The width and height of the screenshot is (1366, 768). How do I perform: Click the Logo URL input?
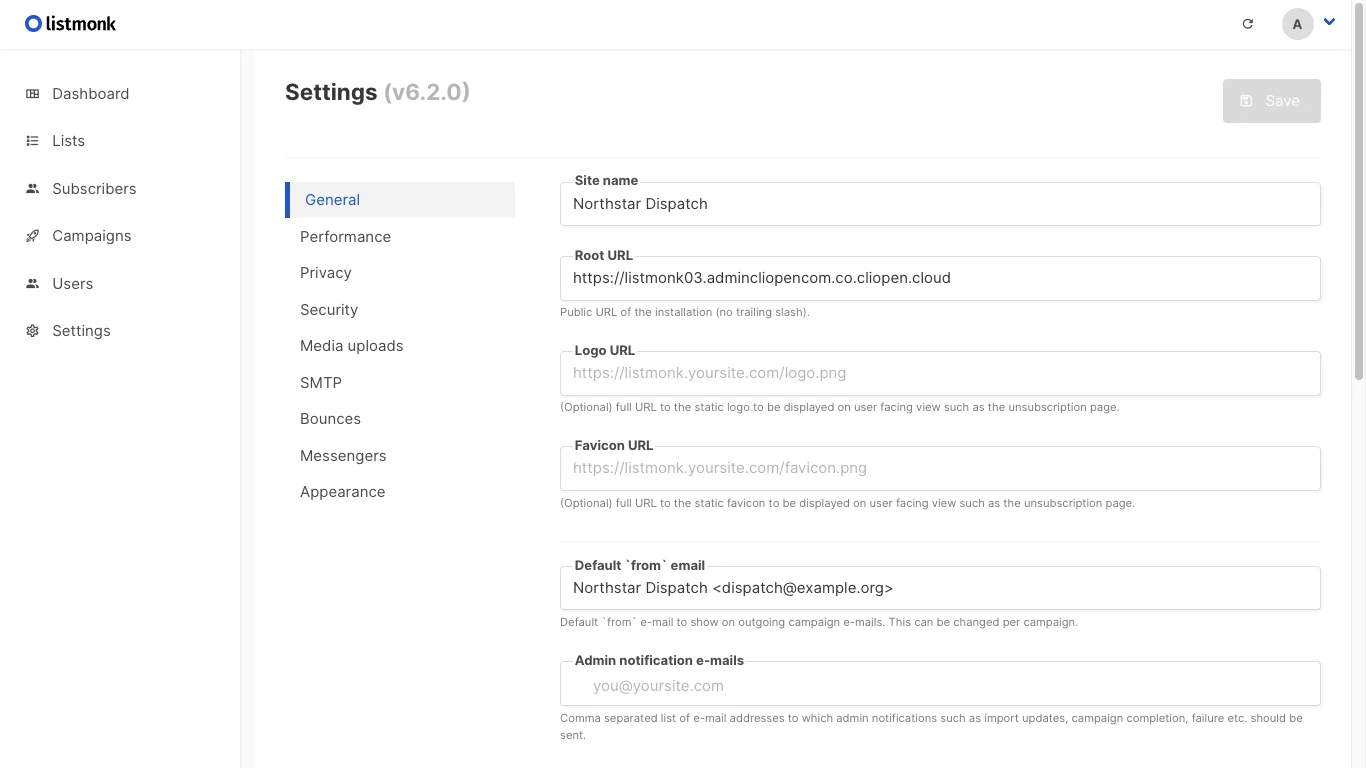click(x=940, y=373)
